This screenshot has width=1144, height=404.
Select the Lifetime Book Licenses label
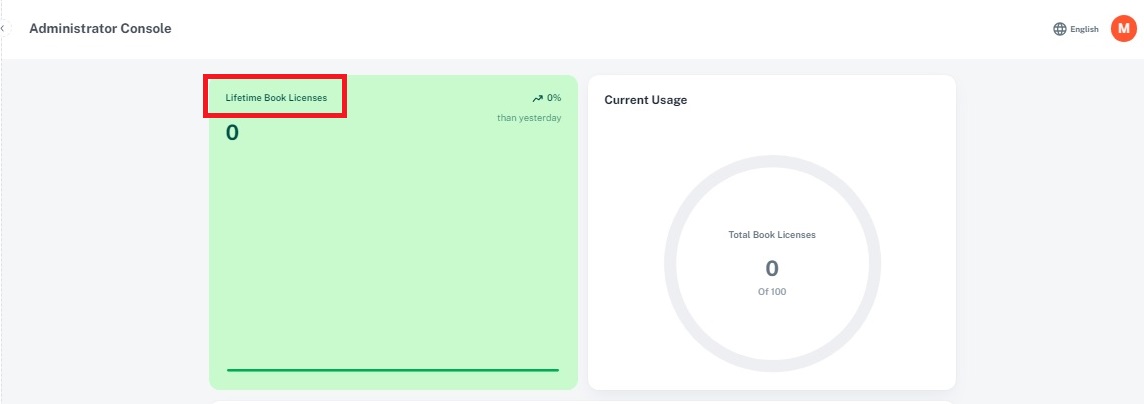pos(276,98)
